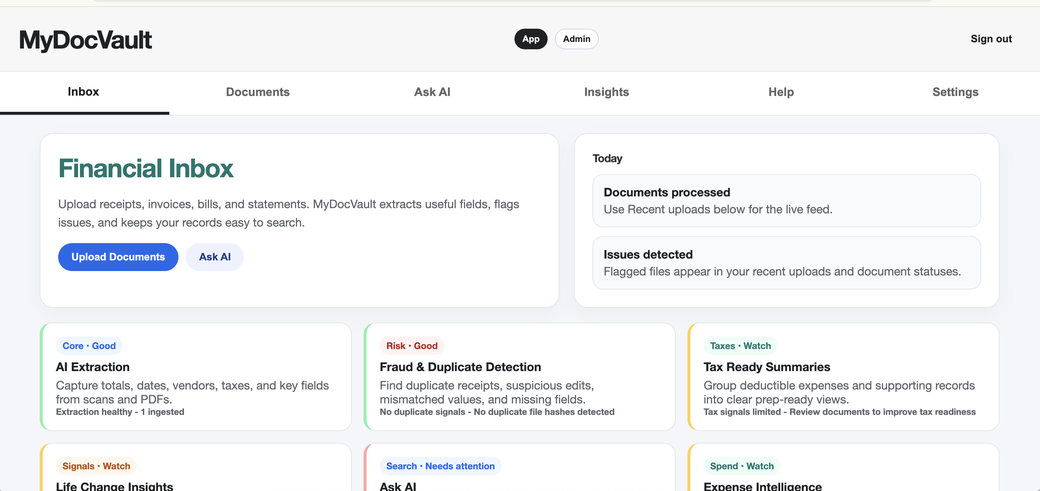The image size is (1040, 491).
Task: Select the Settings tab
Action: tap(955, 92)
